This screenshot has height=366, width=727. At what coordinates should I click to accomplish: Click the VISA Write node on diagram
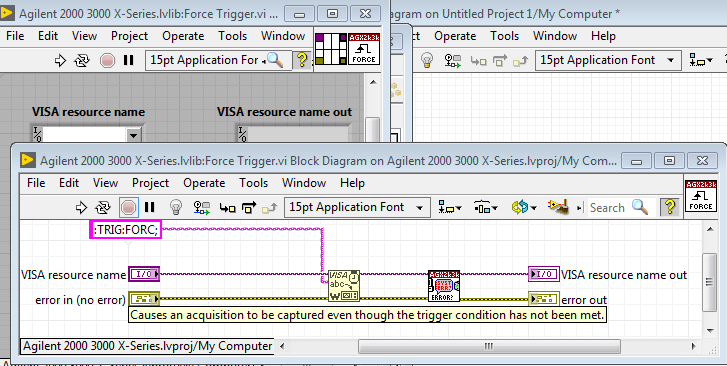click(x=344, y=286)
